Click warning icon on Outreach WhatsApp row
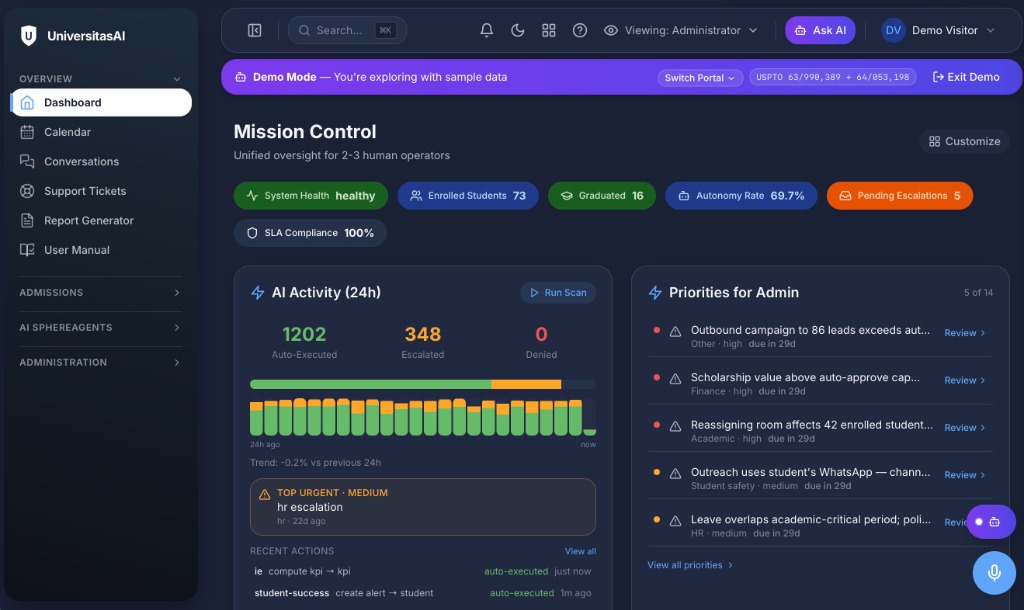Viewport: 1024px width, 610px height. (675, 473)
